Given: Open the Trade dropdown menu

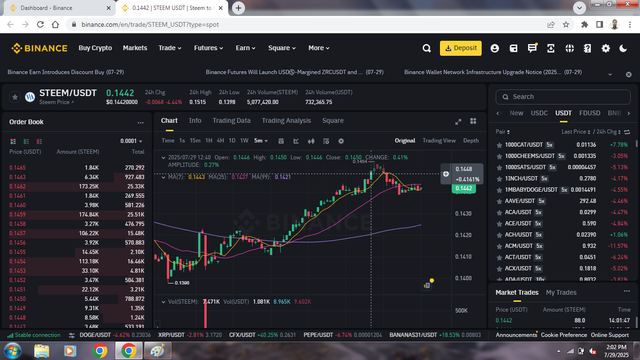Looking at the screenshot, I should 169,48.
